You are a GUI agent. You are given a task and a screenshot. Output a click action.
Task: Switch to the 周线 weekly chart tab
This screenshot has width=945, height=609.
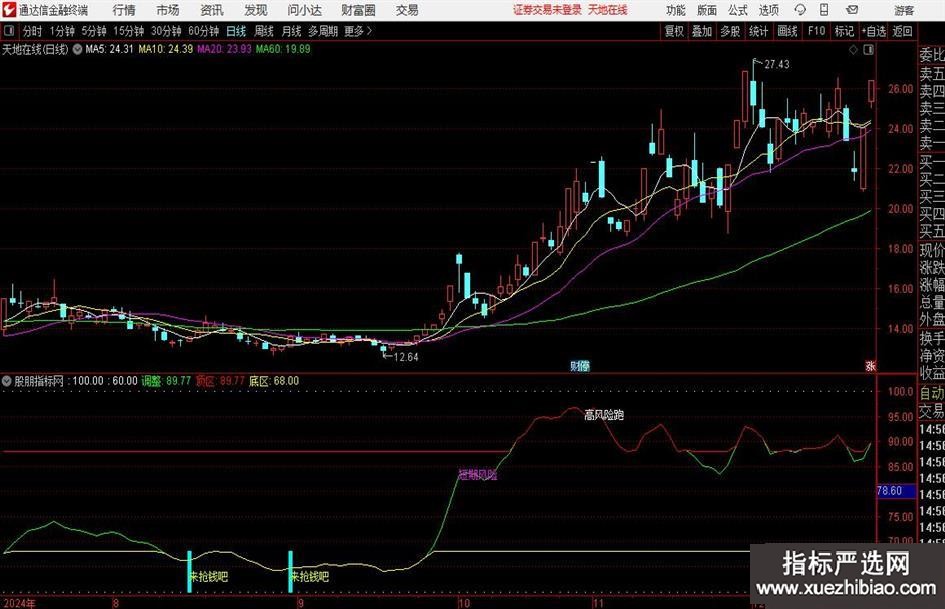point(264,31)
